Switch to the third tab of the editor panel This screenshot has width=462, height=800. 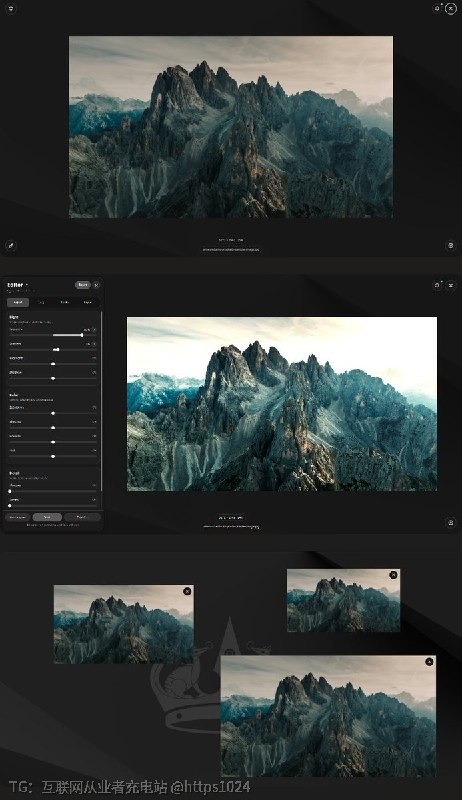coord(65,302)
